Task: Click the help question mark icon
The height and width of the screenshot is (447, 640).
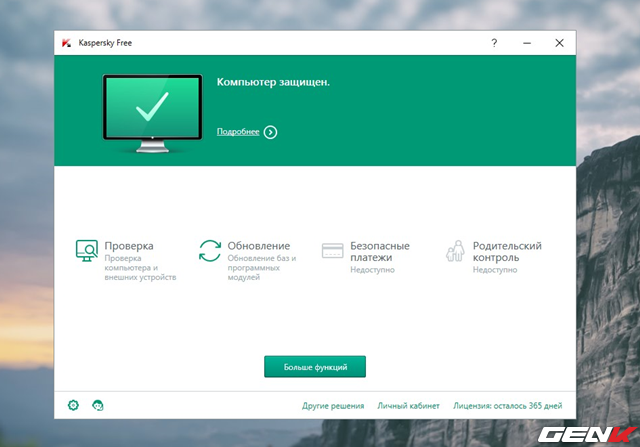Action: pos(494,43)
